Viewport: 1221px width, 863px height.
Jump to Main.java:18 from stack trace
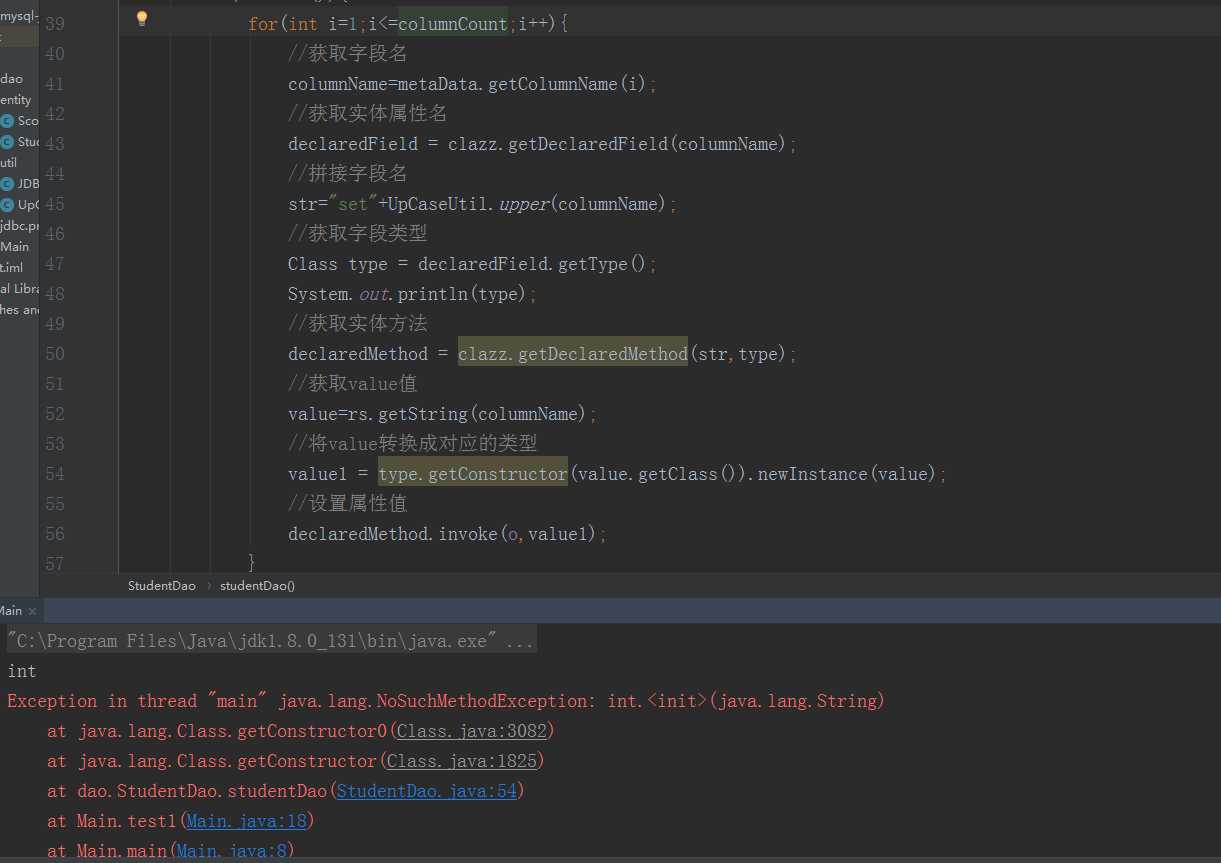pyautogui.click(x=247, y=821)
